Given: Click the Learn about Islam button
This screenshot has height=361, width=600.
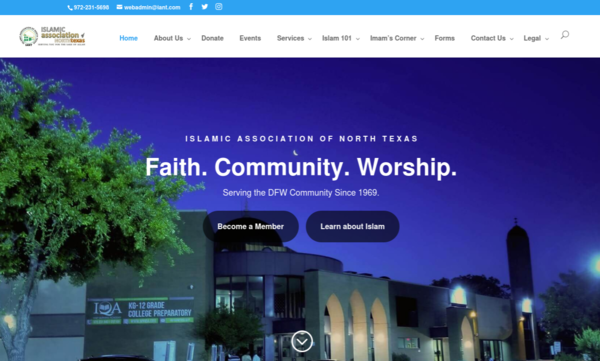Looking at the screenshot, I should [352, 226].
